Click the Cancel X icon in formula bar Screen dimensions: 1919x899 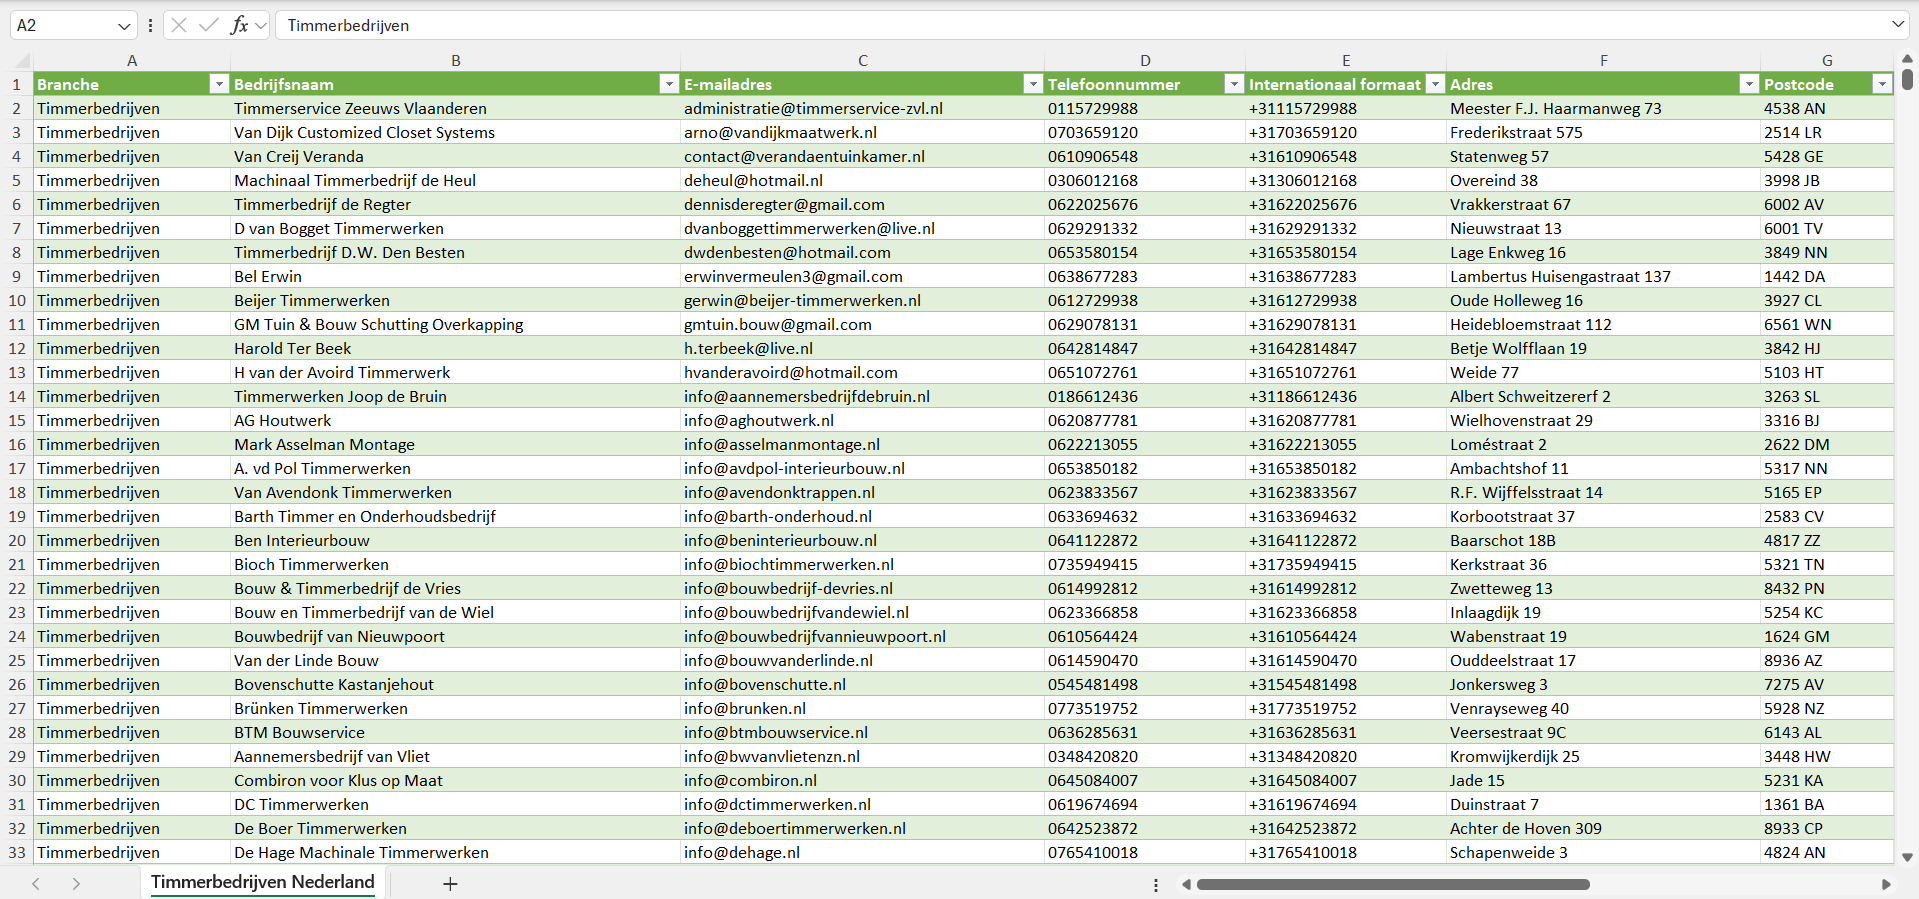pyautogui.click(x=179, y=25)
